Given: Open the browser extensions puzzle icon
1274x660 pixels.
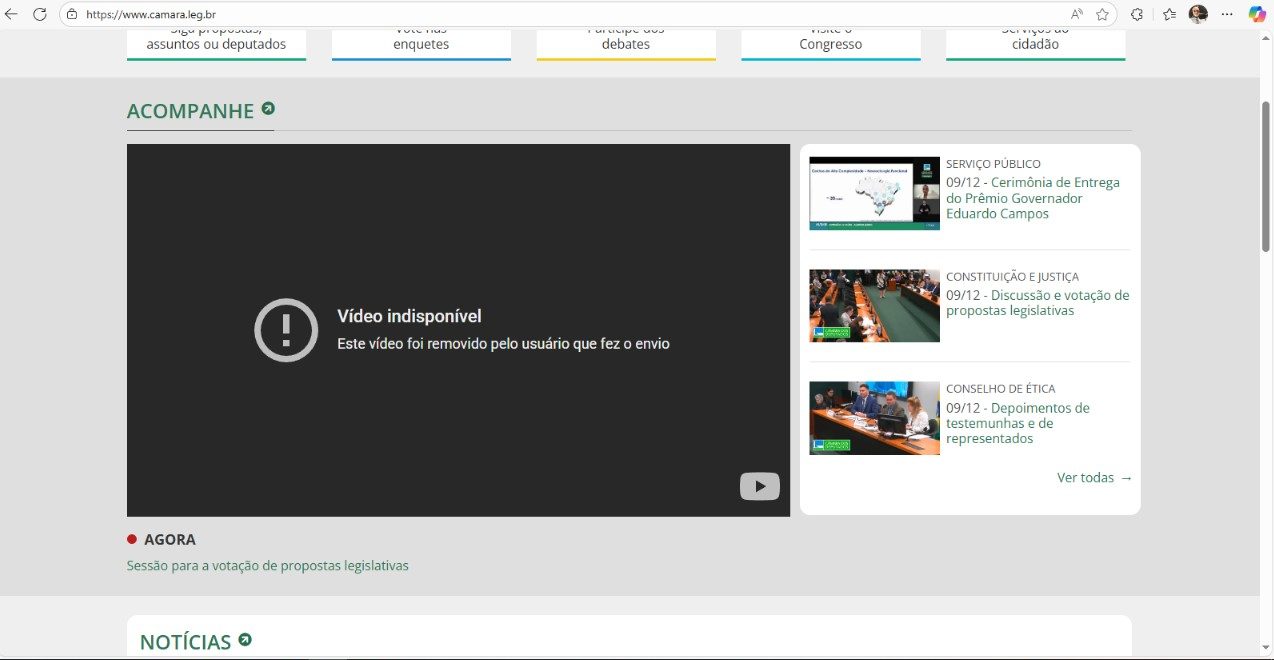Looking at the screenshot, I should [x=1137, y=14].
